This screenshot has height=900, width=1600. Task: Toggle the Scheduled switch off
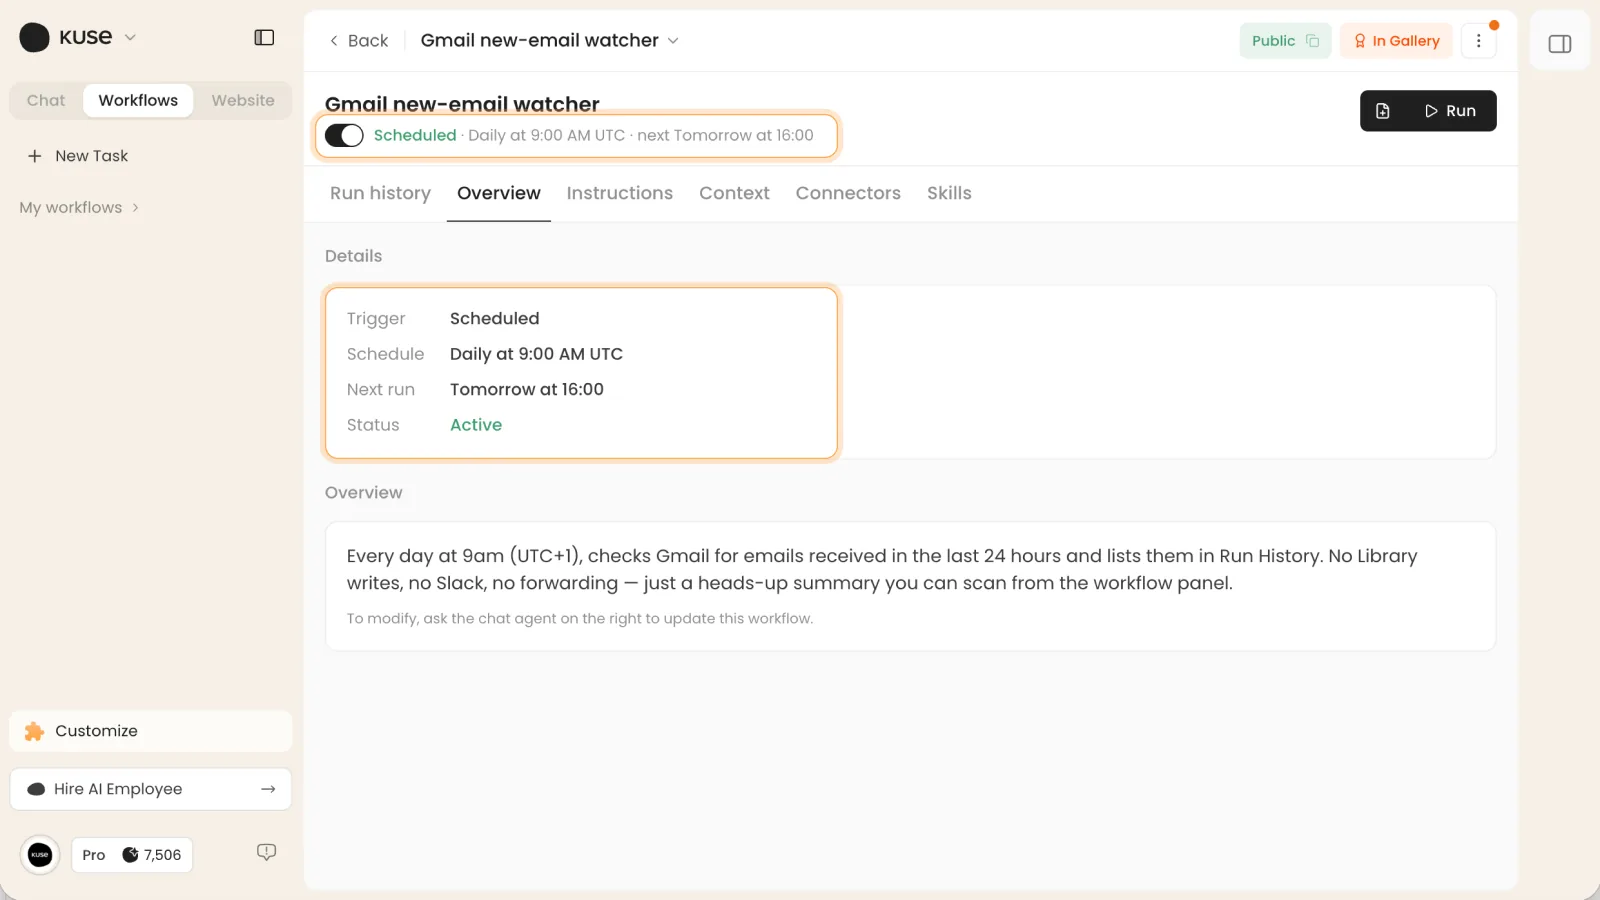tap(344, 135)
